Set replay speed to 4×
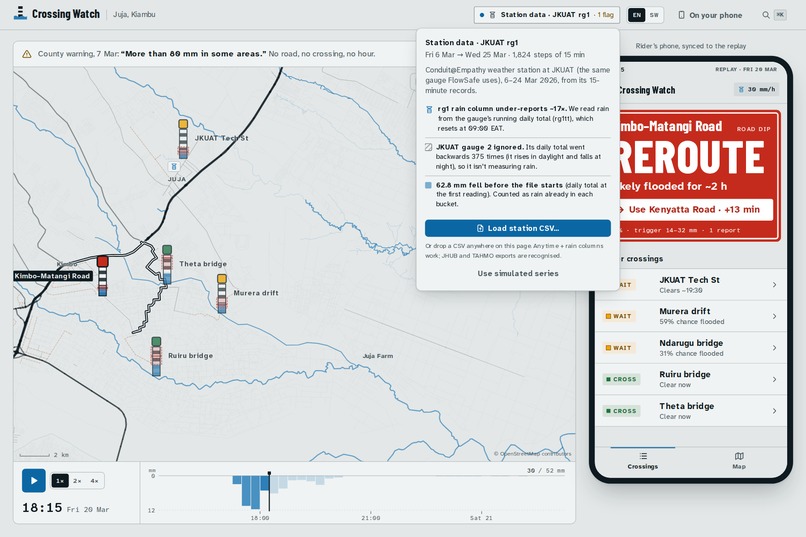Screen dimensions: 806x537 95,481
